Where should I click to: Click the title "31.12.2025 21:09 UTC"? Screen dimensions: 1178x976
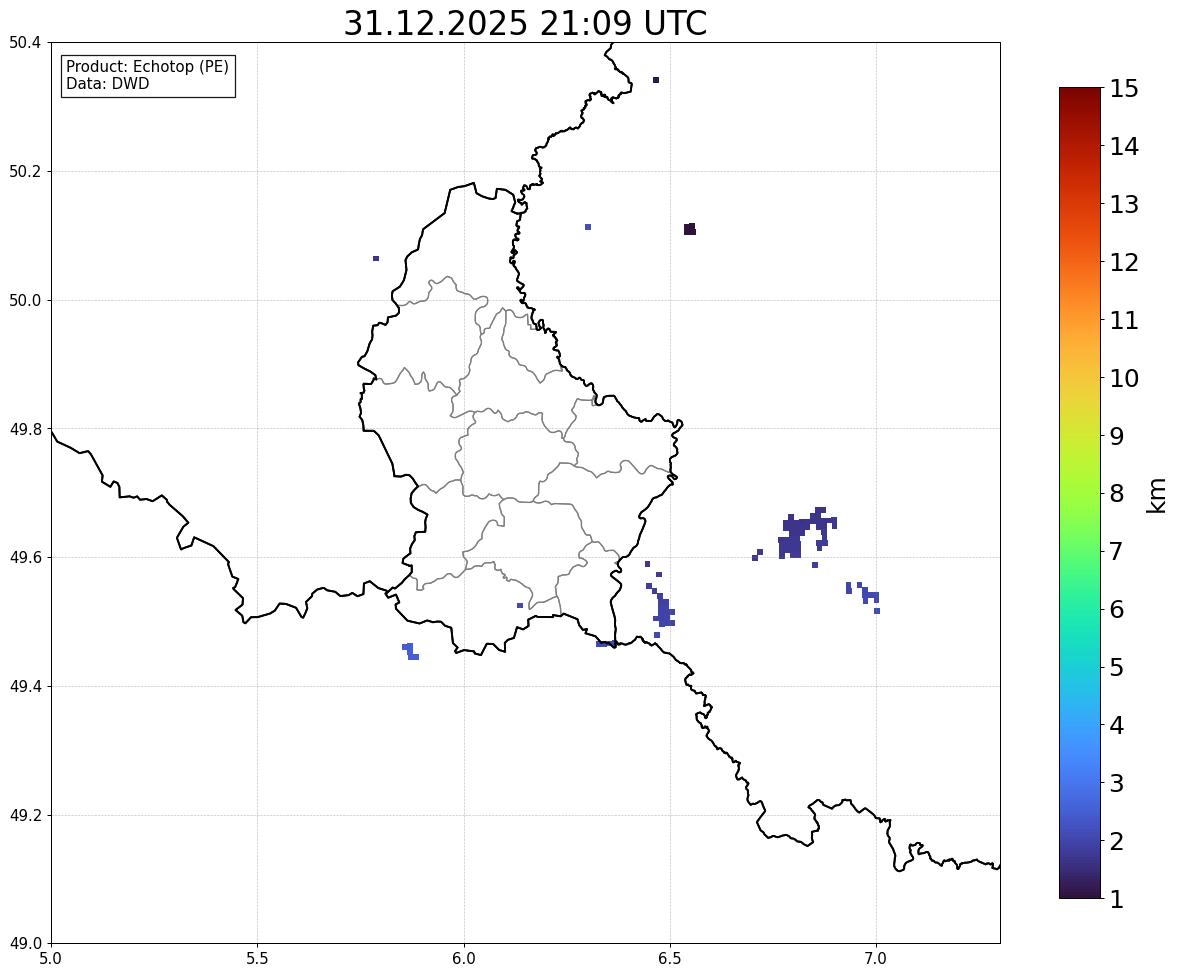point(525,23)
